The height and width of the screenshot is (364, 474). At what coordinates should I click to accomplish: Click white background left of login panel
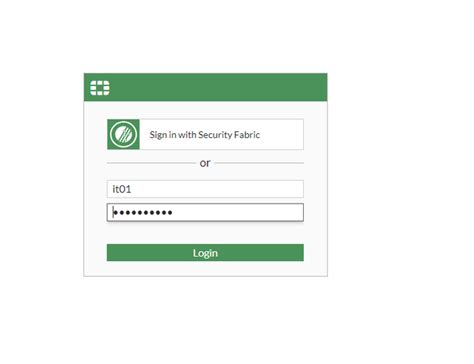tap(42, 173)
